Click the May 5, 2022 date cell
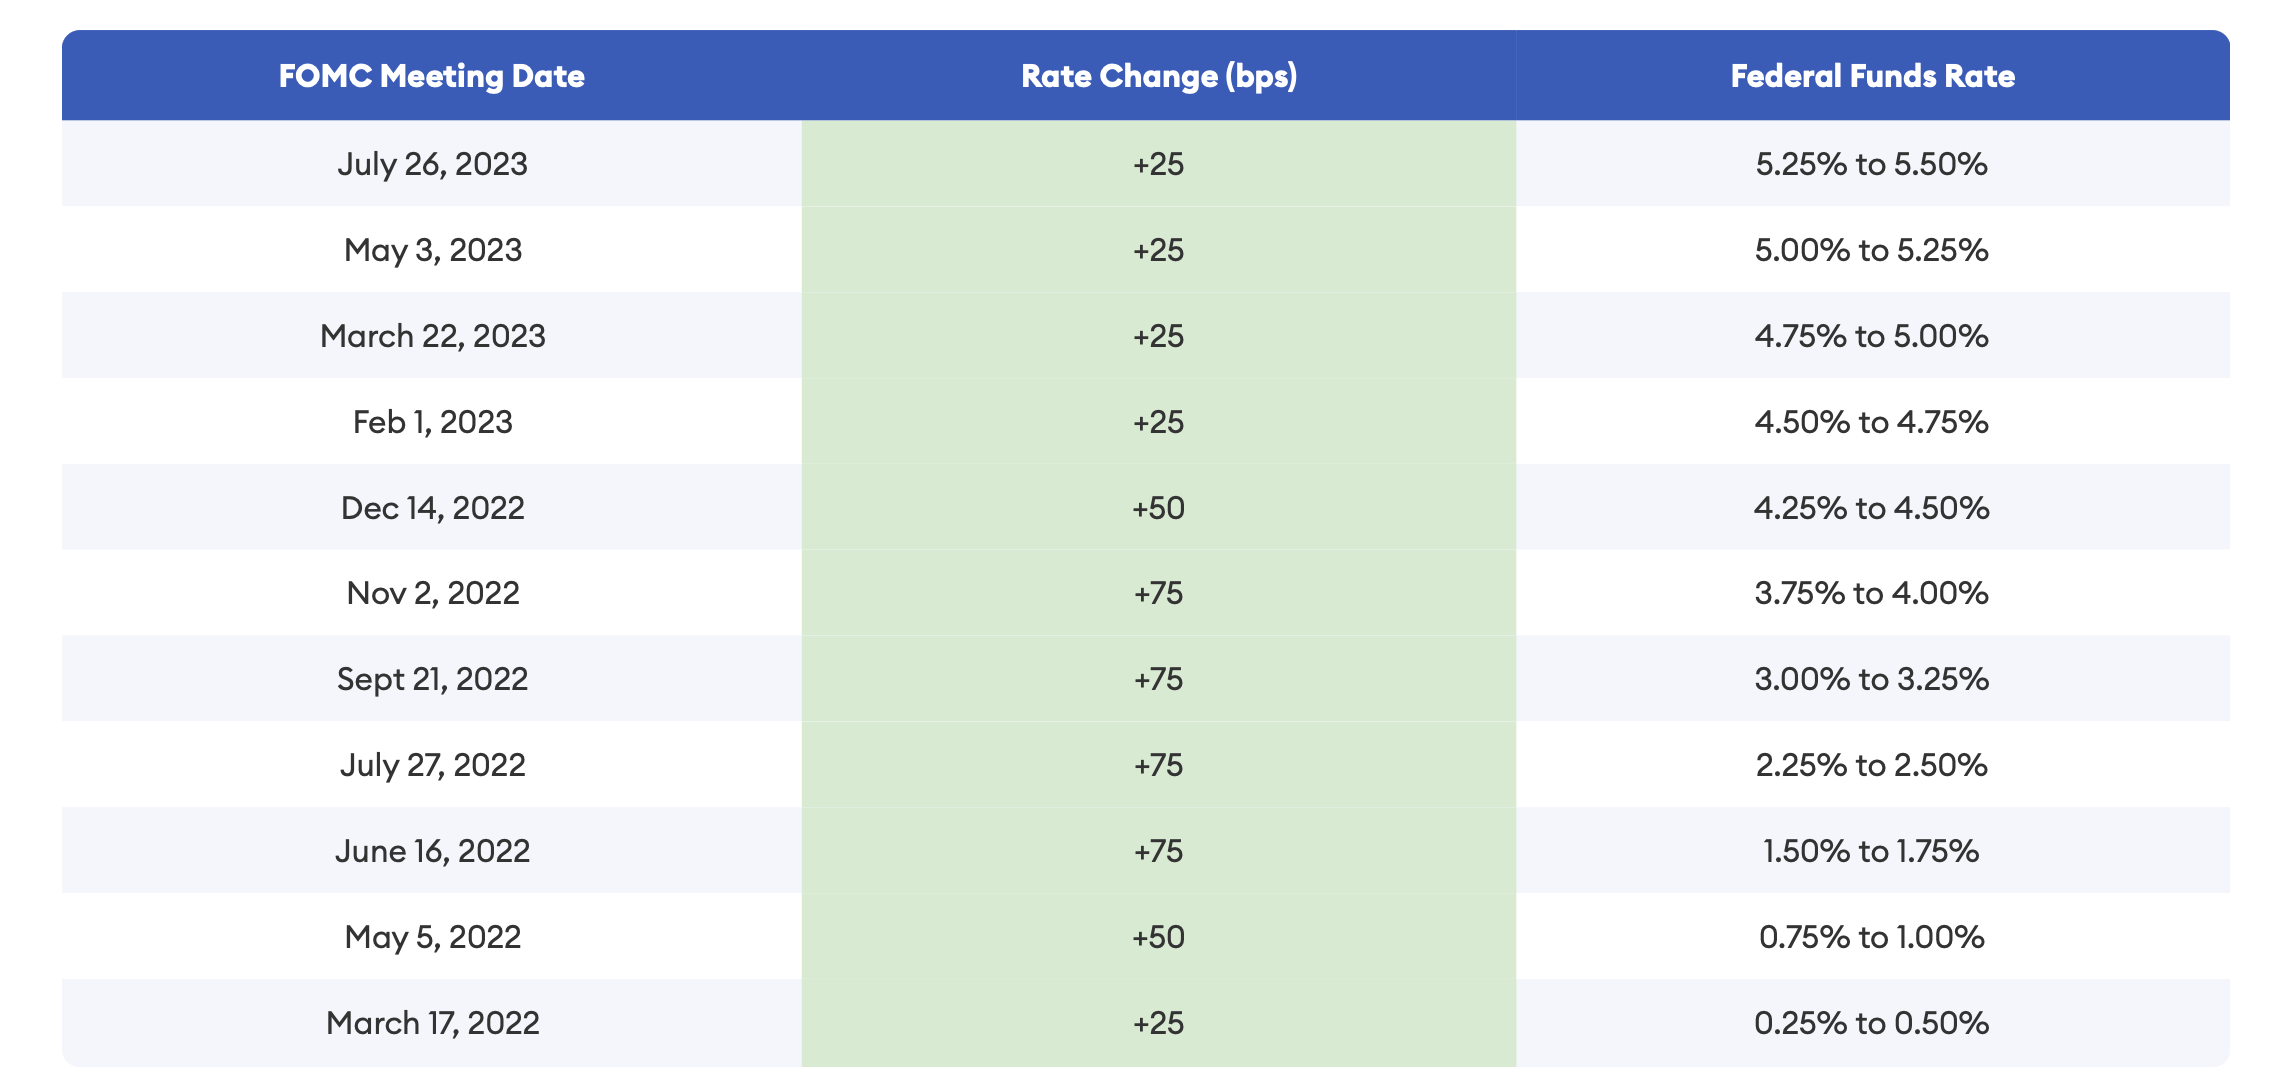Image resolution: width=2286 pixels, height=1082 pixels. [432, 937]
